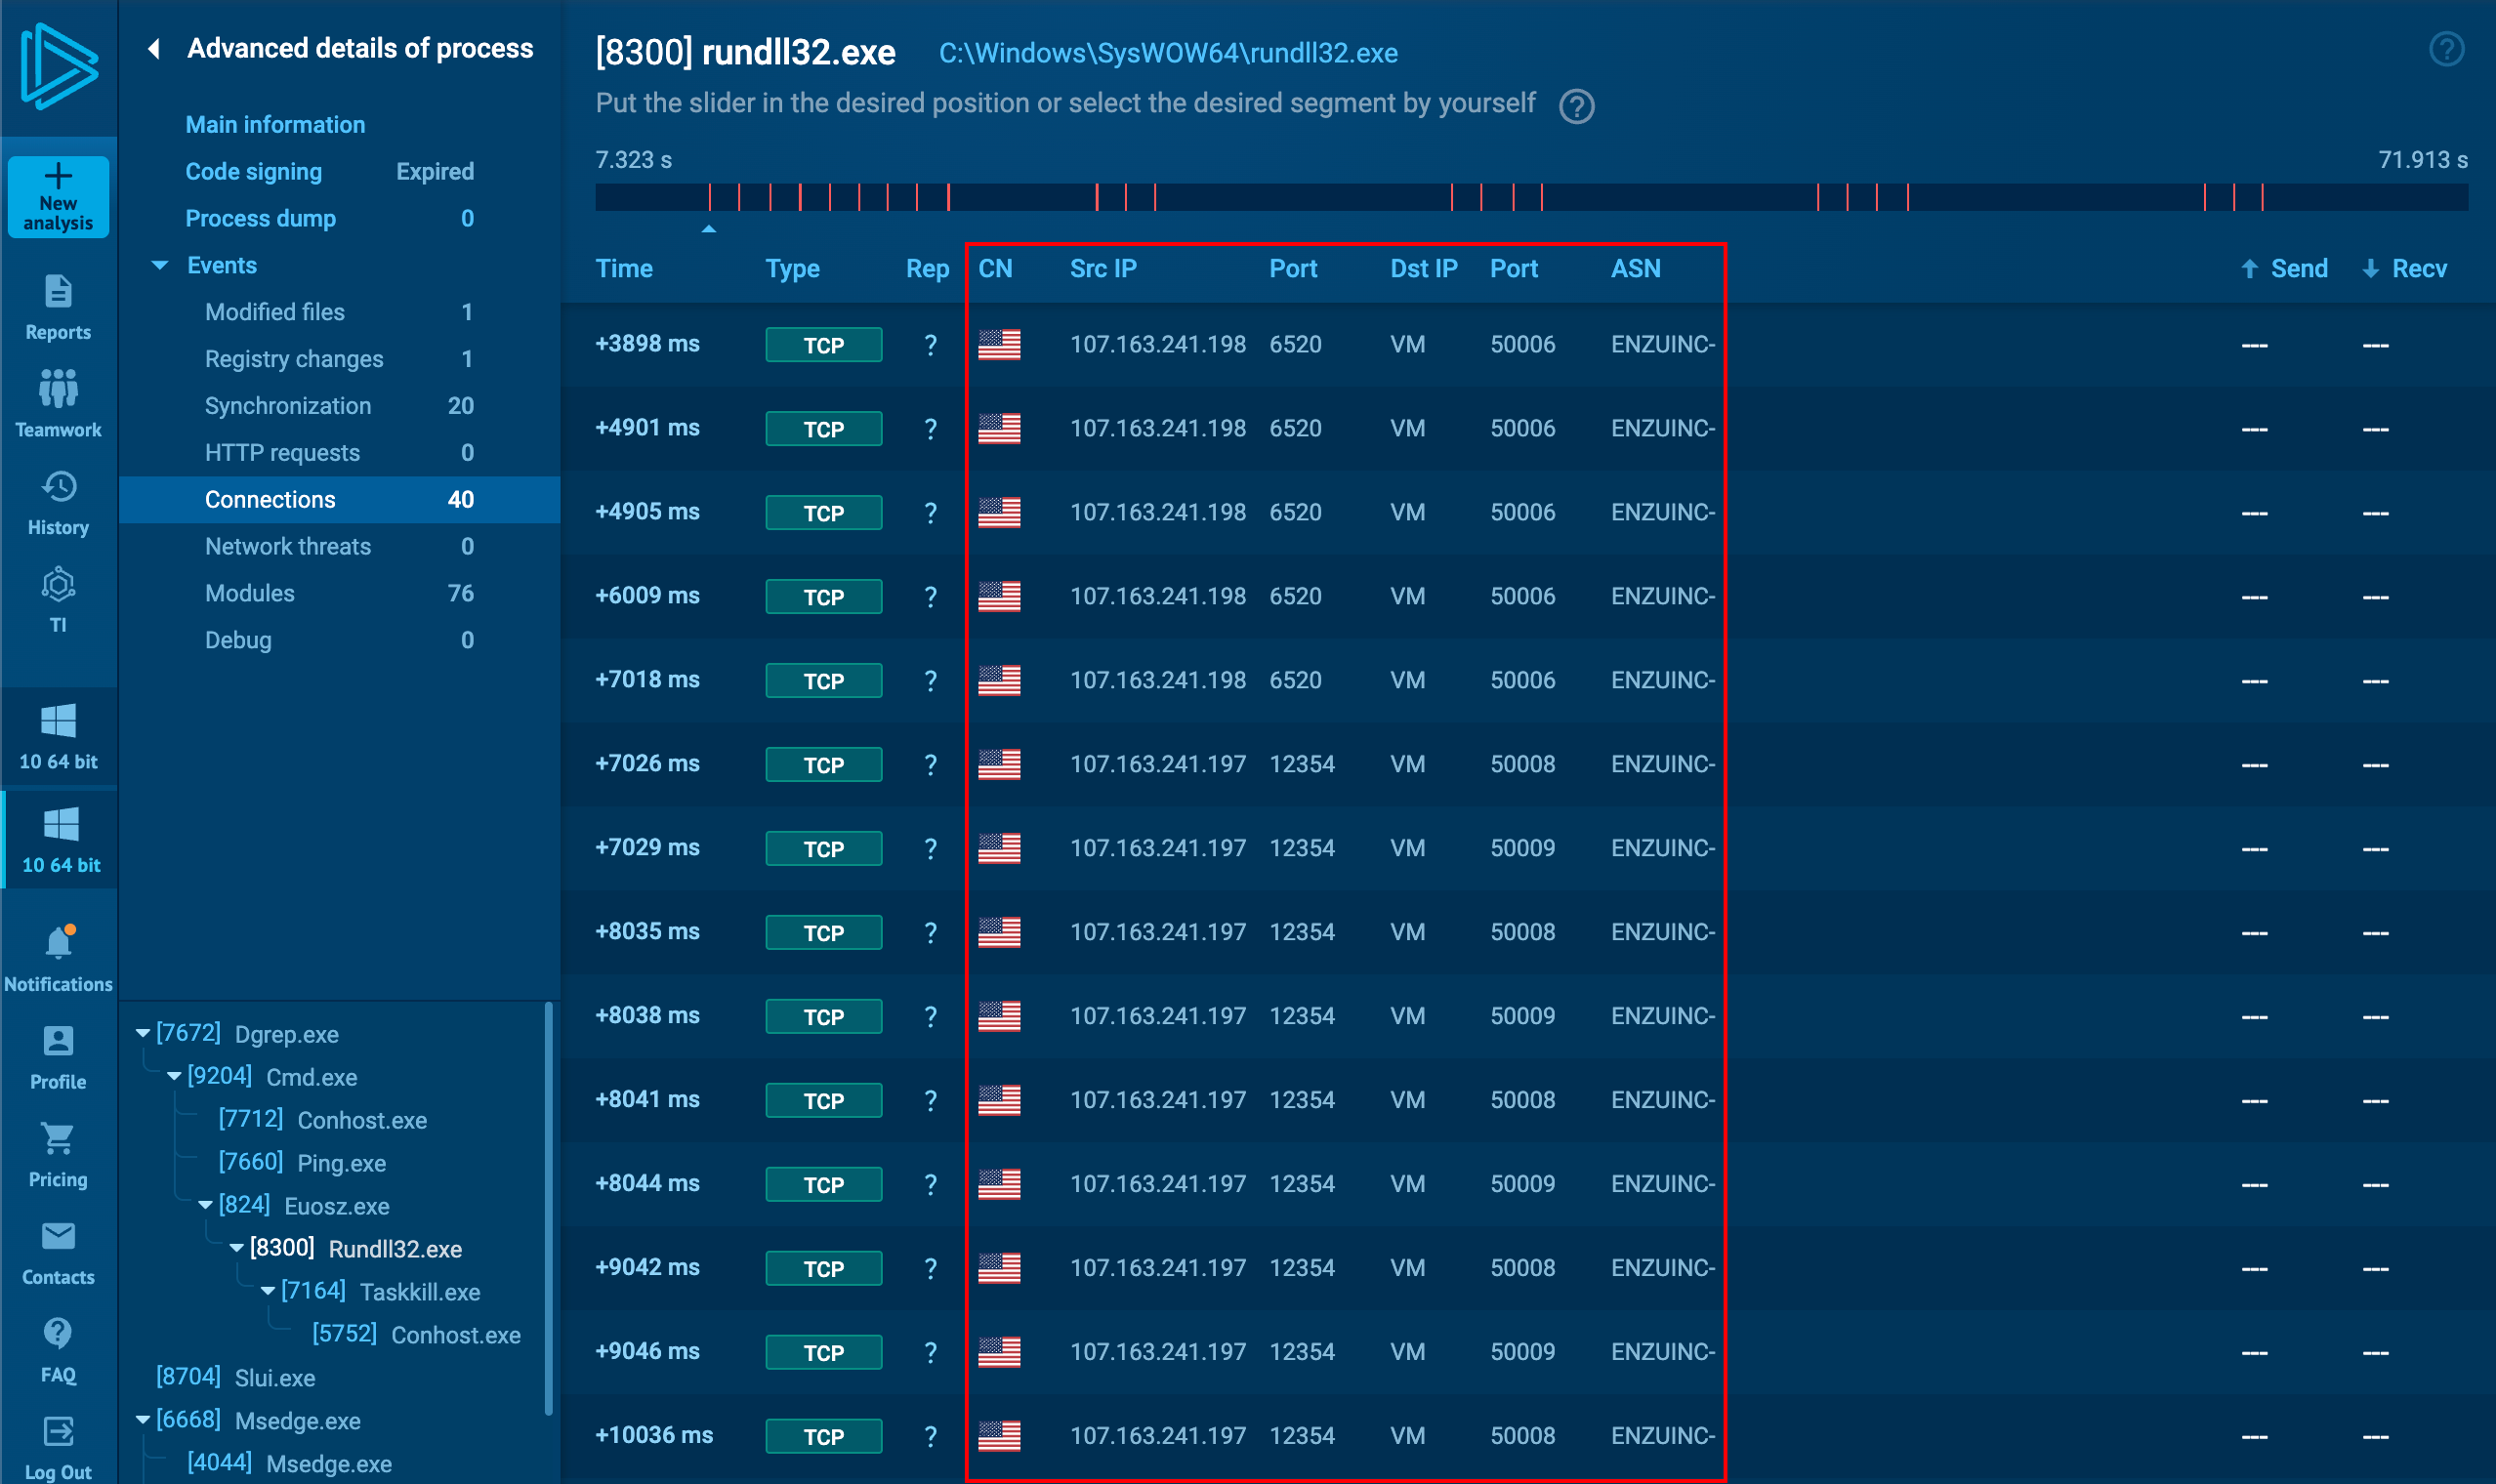Select Synchronization events item
The image size is (2496, 1484).
[x=288, y=406]
